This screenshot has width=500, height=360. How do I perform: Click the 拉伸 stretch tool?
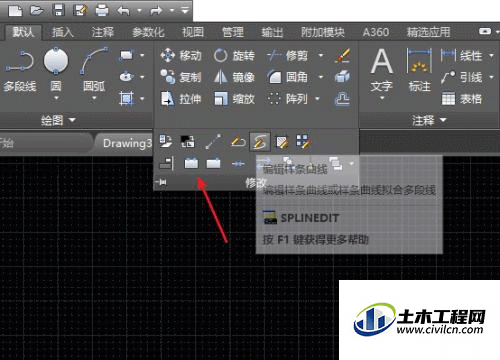coord(181,99)
